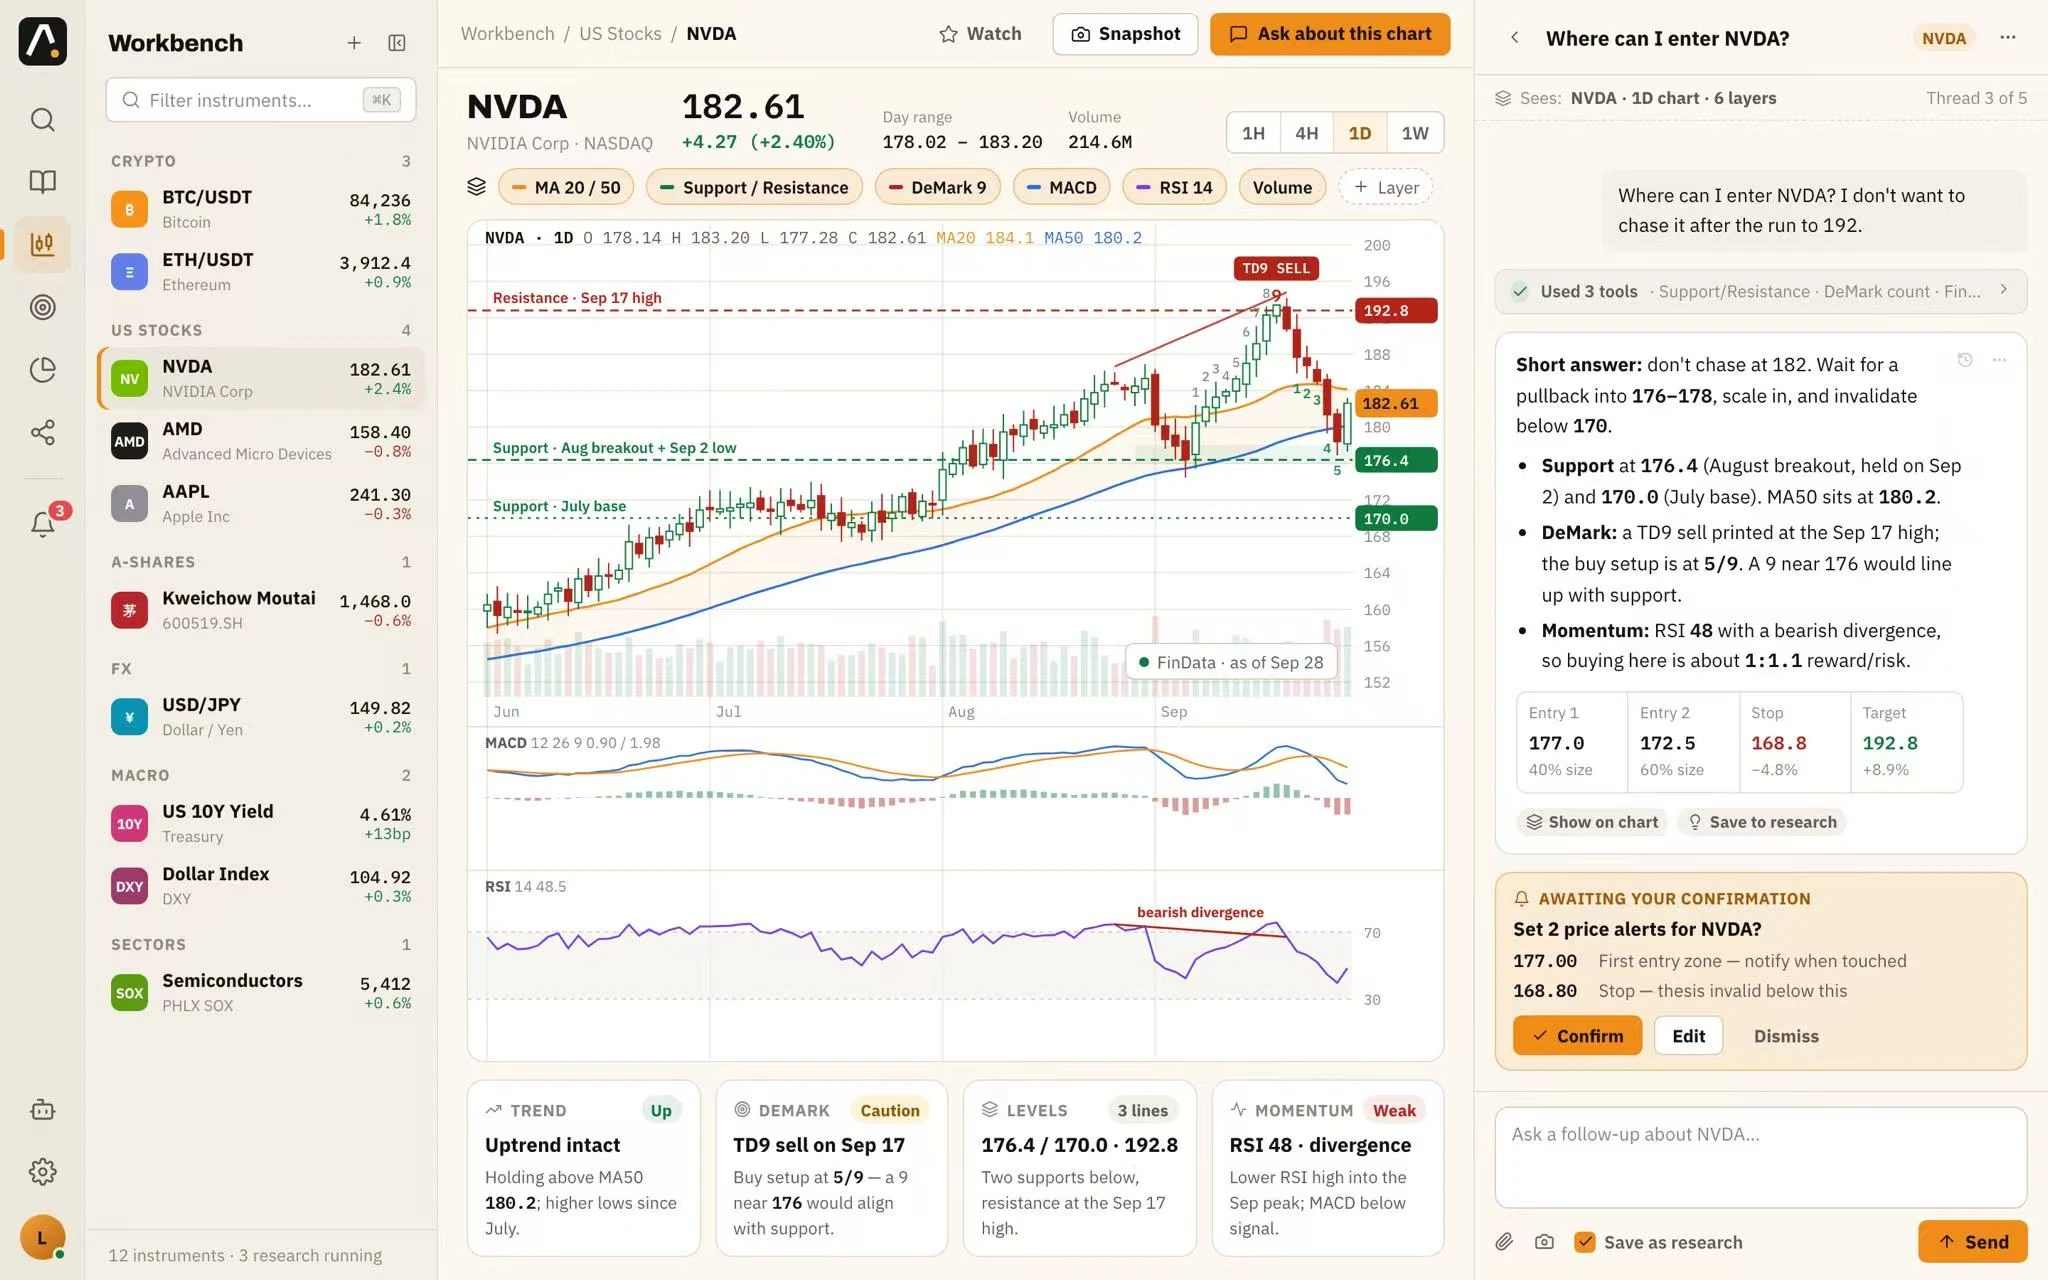Open the target icon in sidebar
Image resolution: width=2048 pixels, height=1280 pixels.
tap(42, 307)
